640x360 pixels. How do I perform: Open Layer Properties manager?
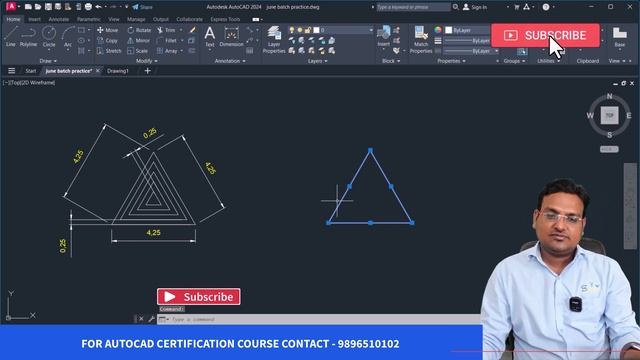274,40
